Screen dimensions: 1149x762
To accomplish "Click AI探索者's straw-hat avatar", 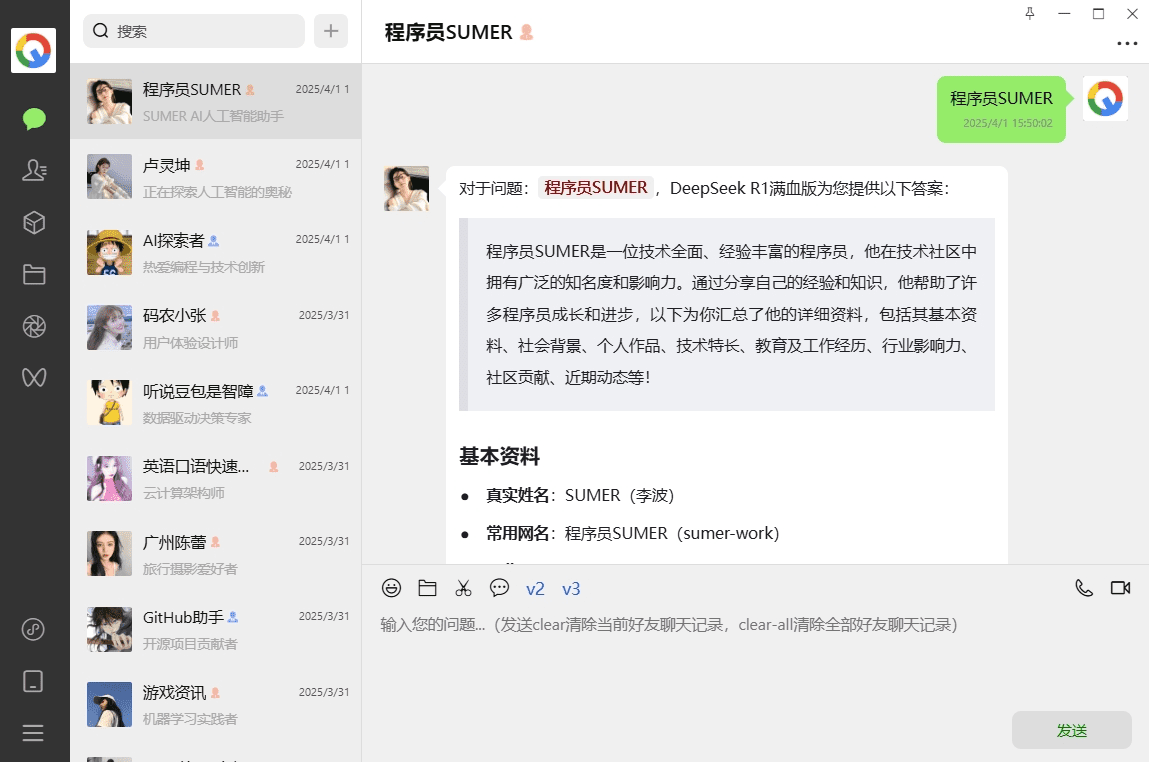I will [109, 252].
